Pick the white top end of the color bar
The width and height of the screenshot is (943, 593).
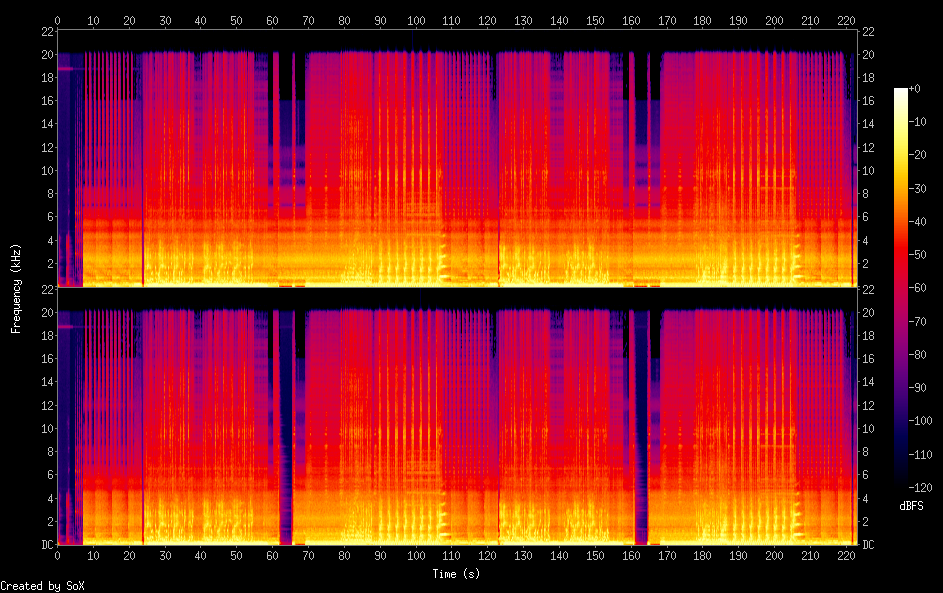coord(901,91)
